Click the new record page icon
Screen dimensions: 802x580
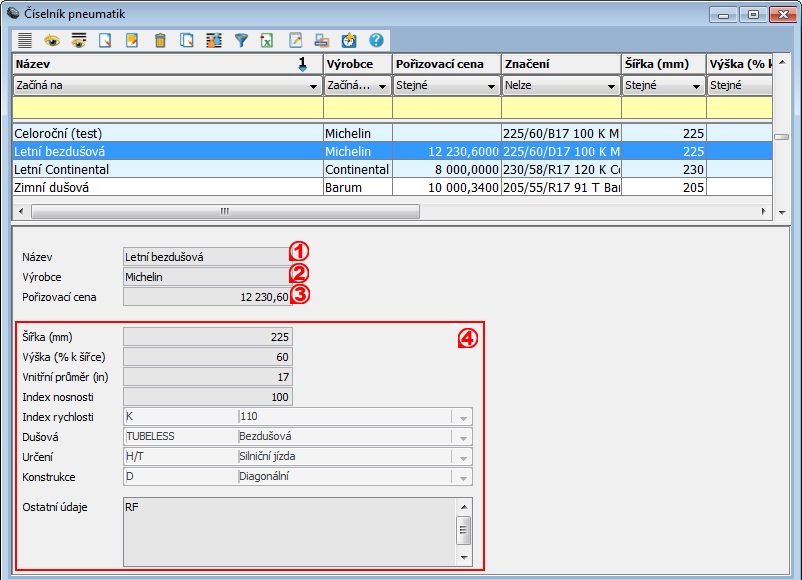[x=105, y=41]
